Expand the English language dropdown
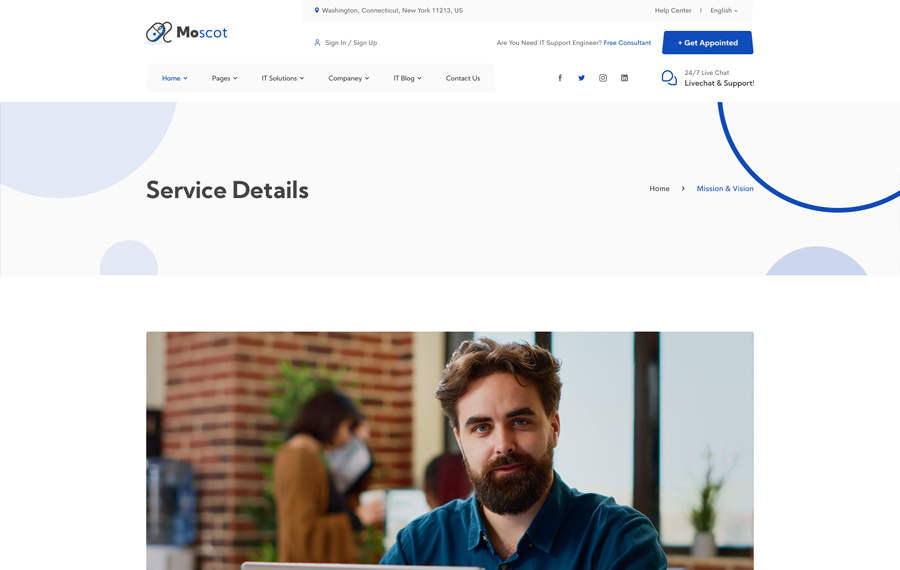Viewport: 900px width, 570px height. click(x=724, y=11)
